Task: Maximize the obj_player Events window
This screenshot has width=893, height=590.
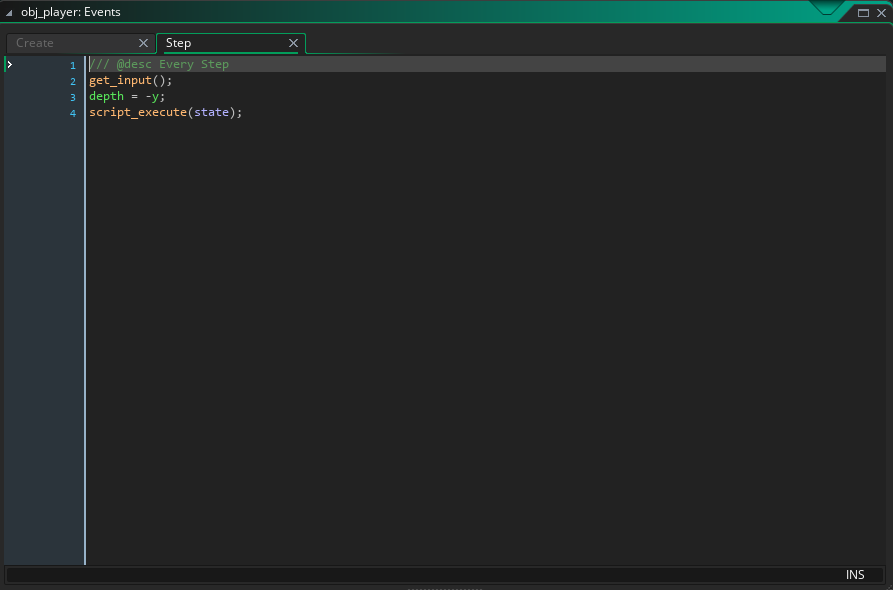Action: click(863, 13)
